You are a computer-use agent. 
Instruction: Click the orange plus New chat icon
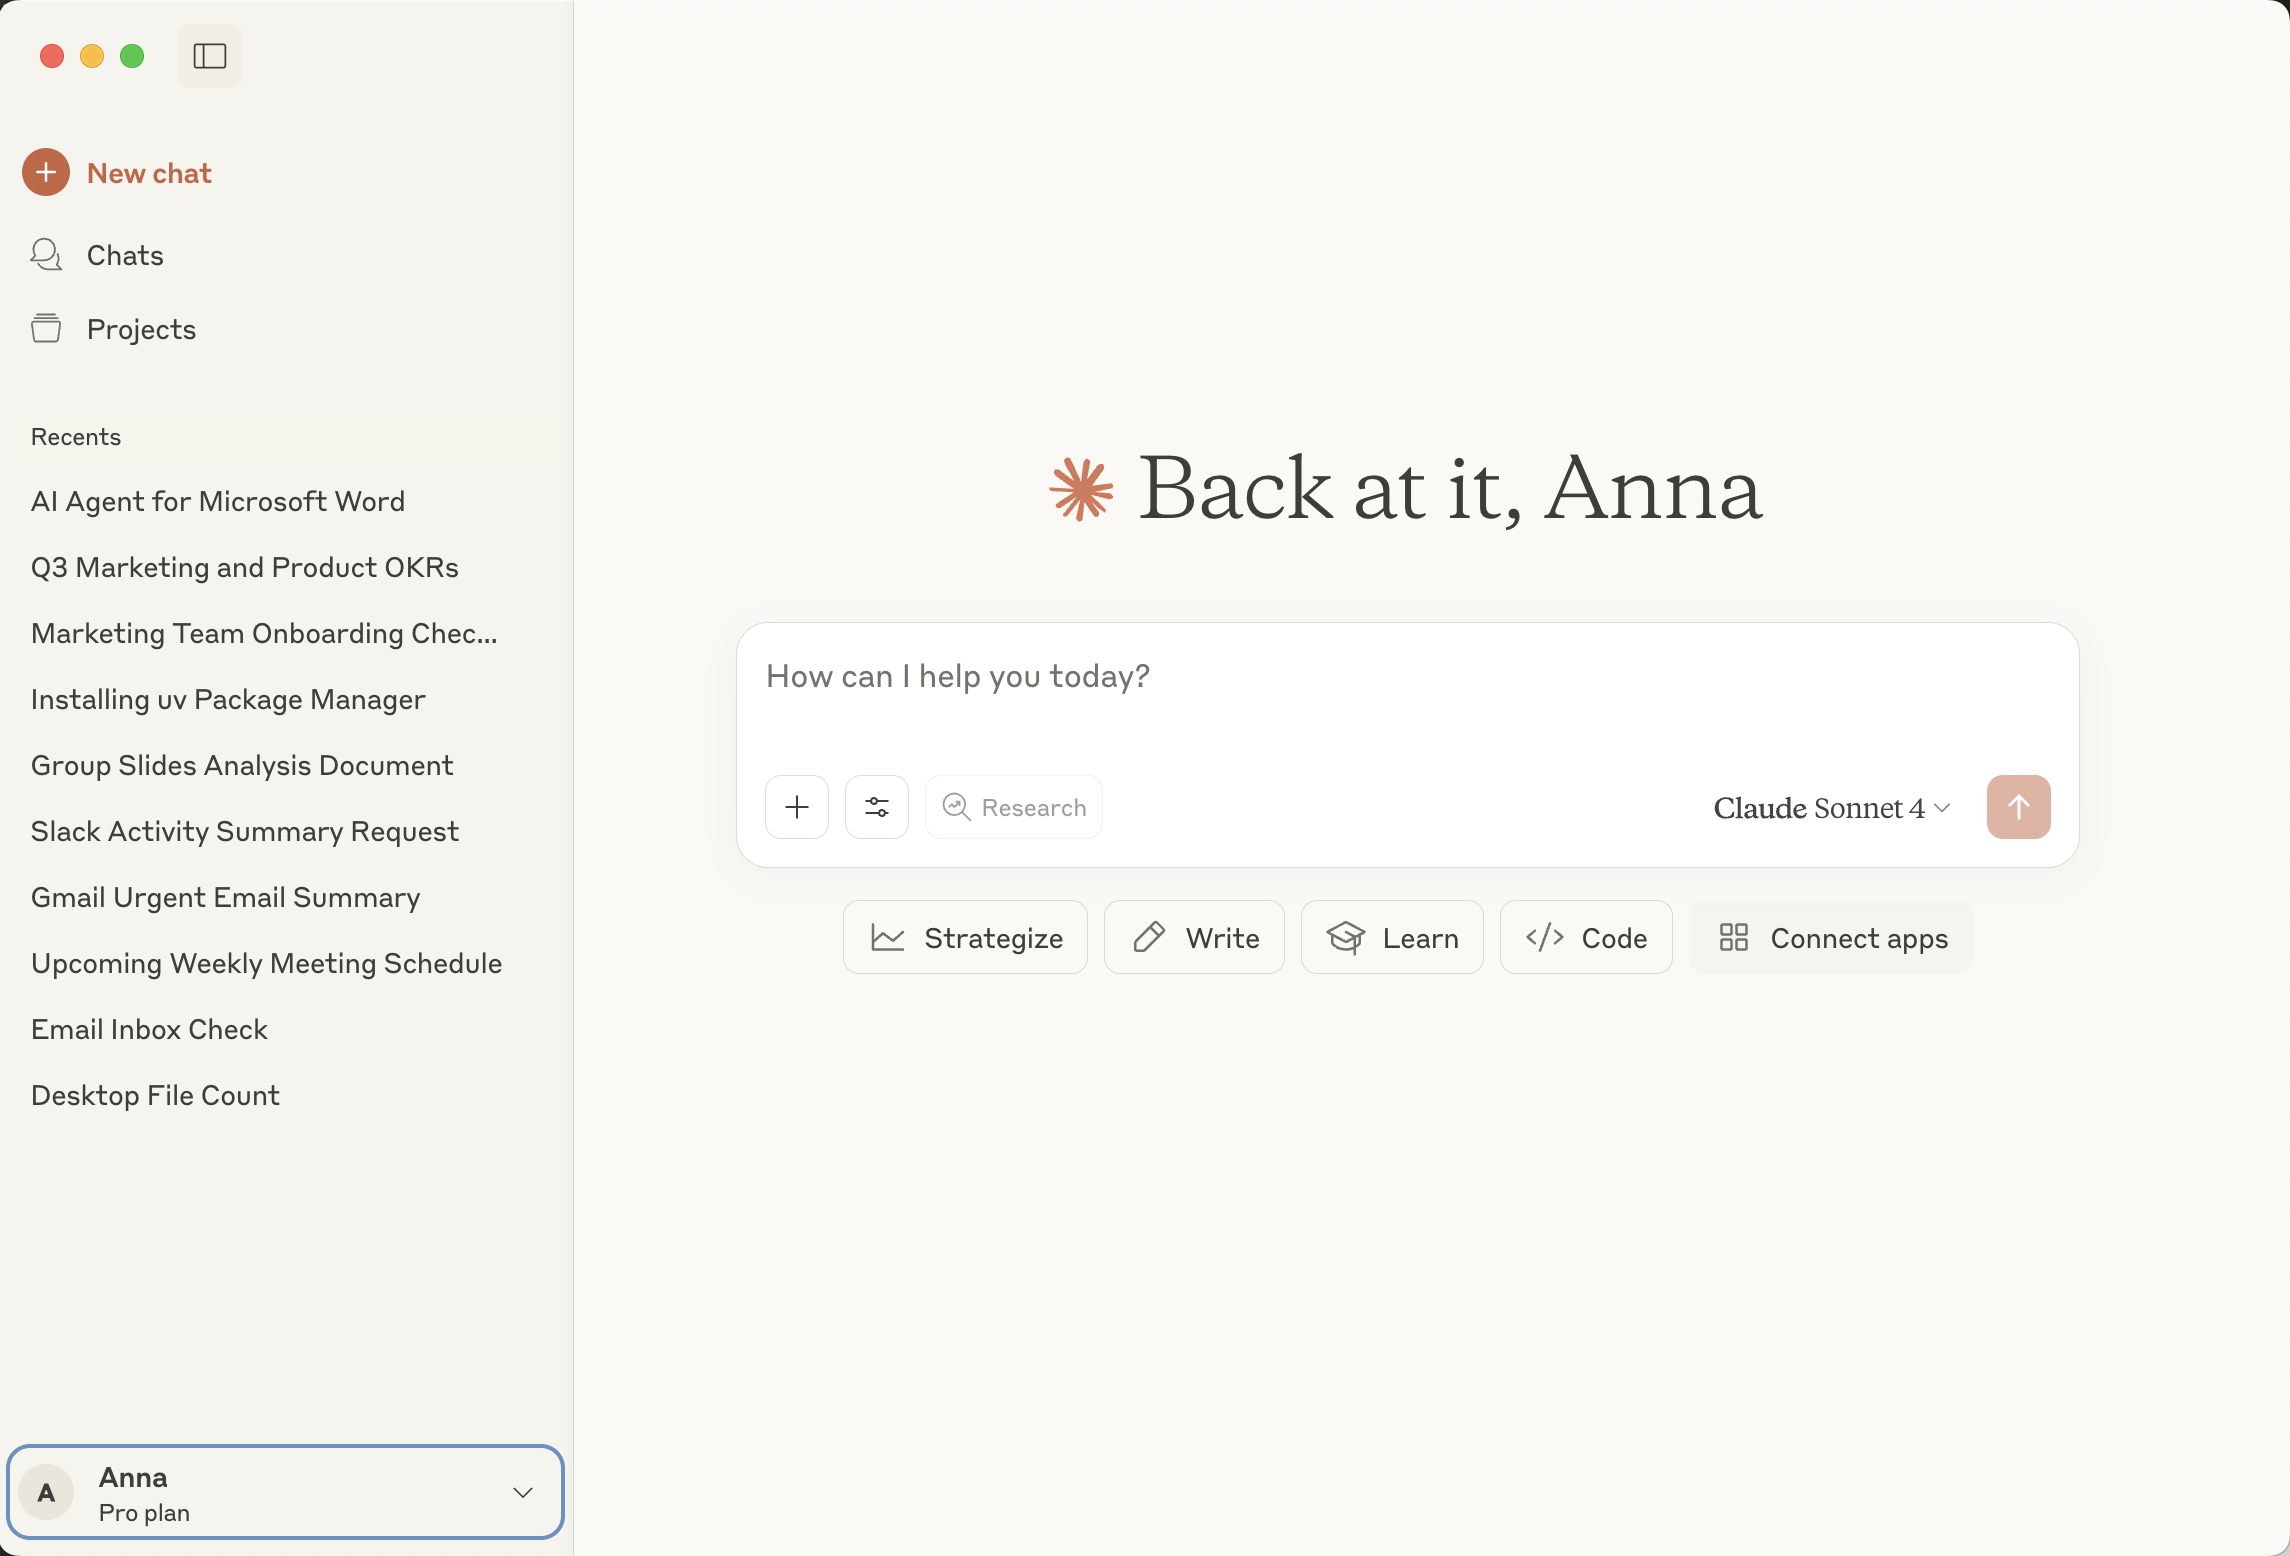point(46,172)
